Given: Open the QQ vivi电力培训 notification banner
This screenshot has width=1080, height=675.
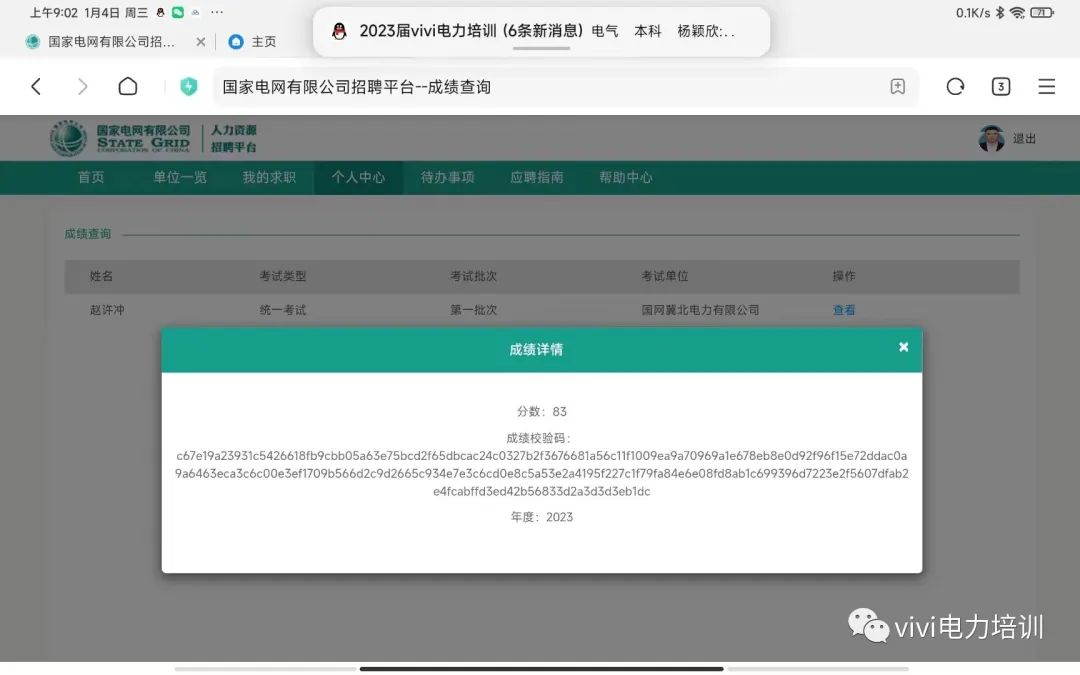Looking at the screenshot, I should point(541,31).
